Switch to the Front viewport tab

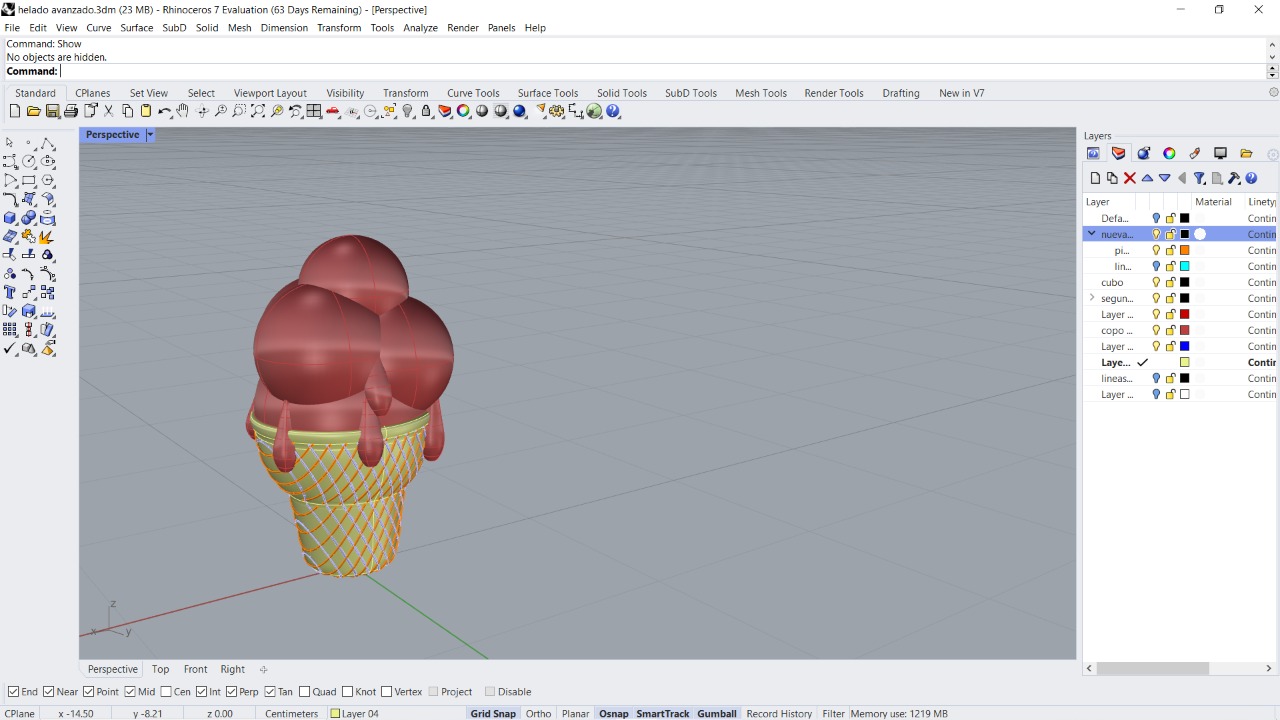(x=195, y=670)
